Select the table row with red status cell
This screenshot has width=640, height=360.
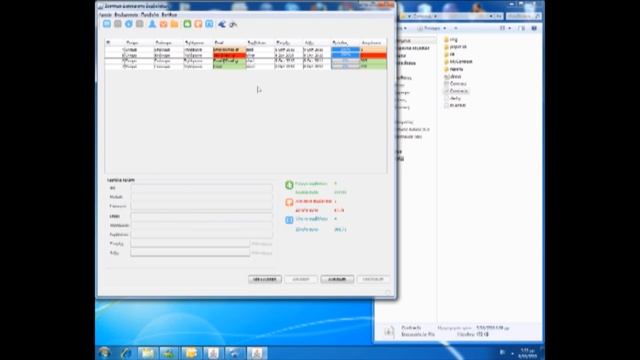(246, 55)
